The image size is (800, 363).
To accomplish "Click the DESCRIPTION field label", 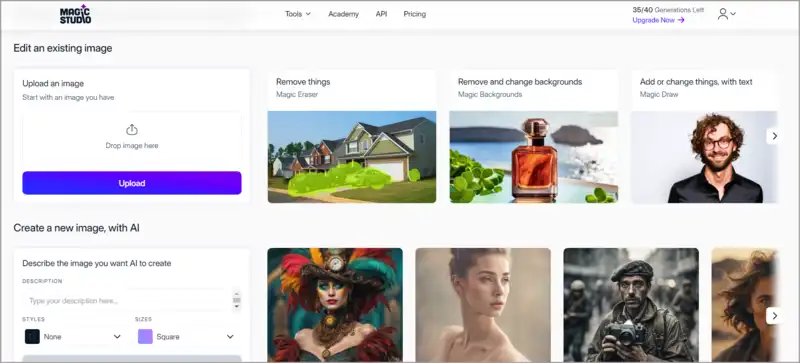I will pos(42,281).
